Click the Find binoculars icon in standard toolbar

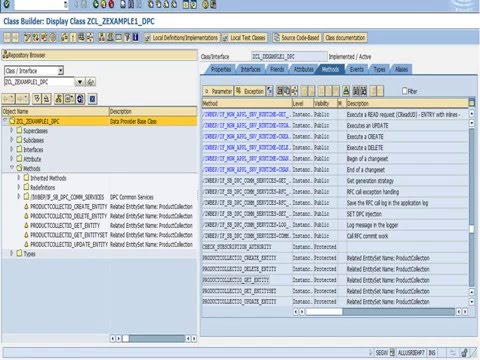pos(131,4)
